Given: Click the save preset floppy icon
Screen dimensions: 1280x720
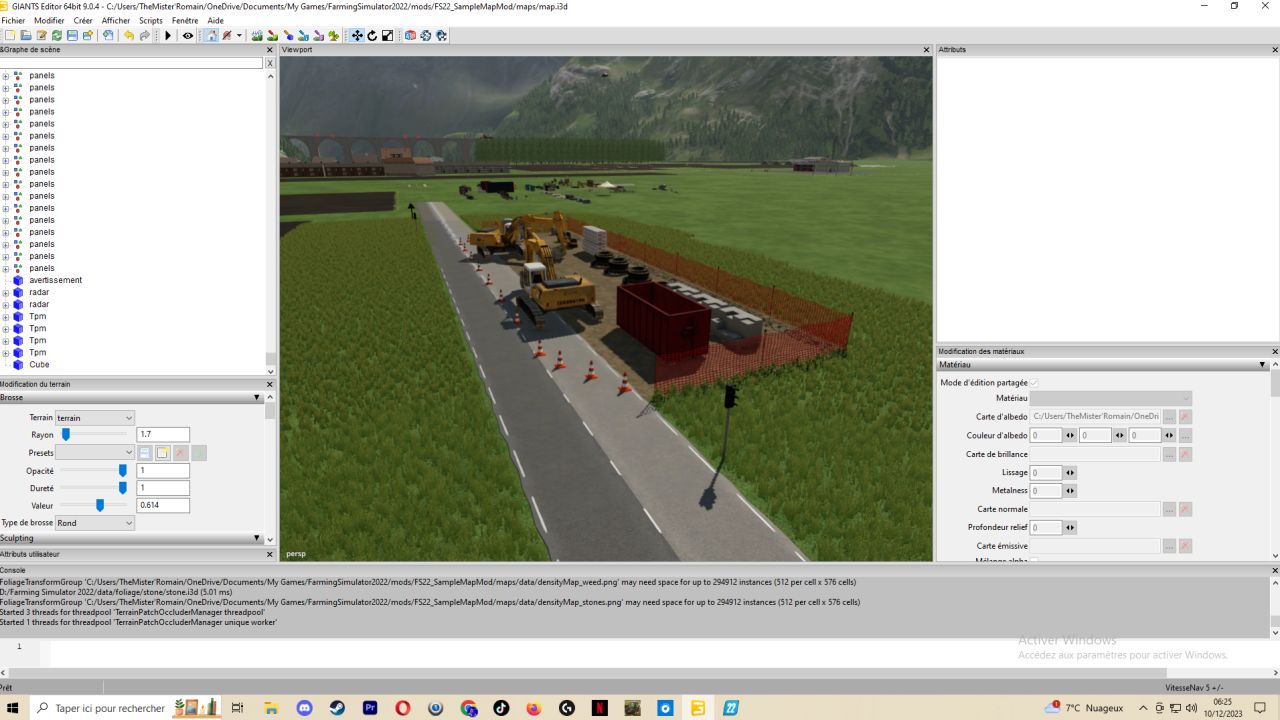Looking at the screenshot, I should pos(145,453).
